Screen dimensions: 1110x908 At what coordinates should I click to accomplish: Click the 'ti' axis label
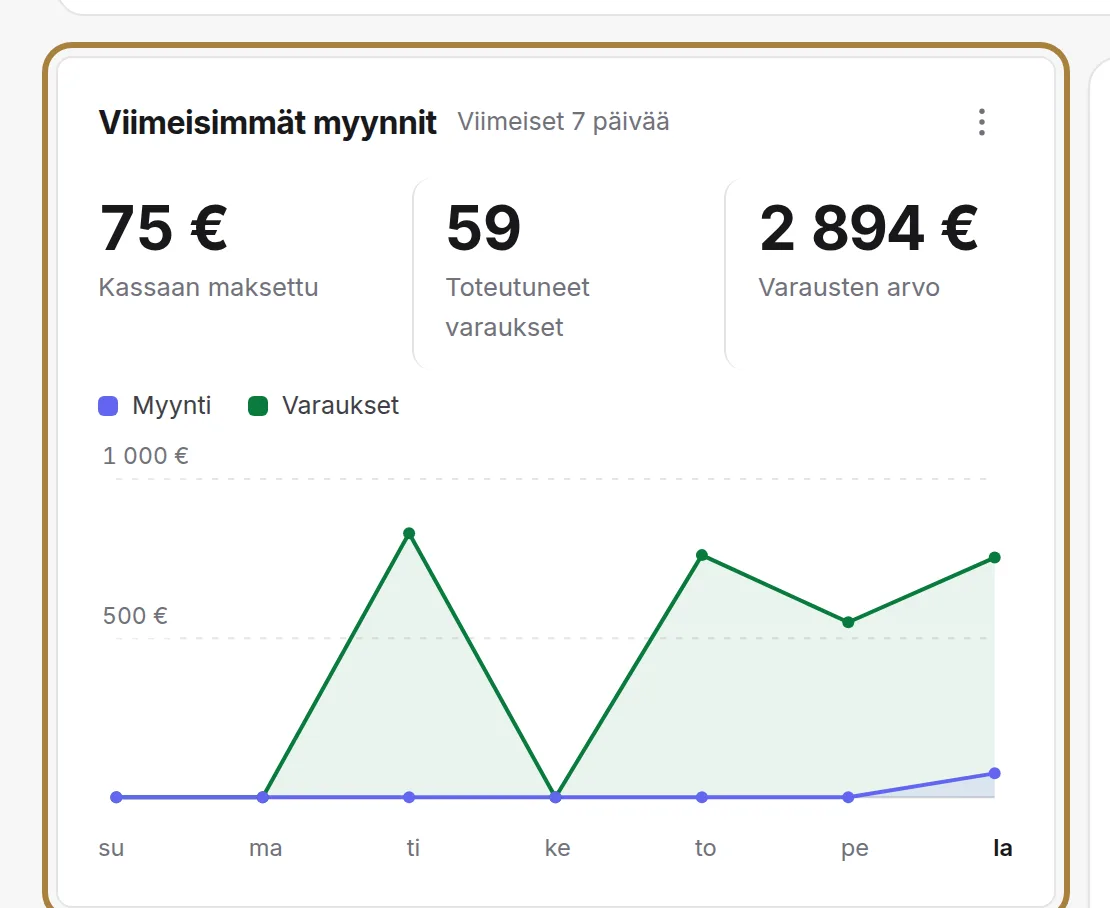[x=413, y=847]
